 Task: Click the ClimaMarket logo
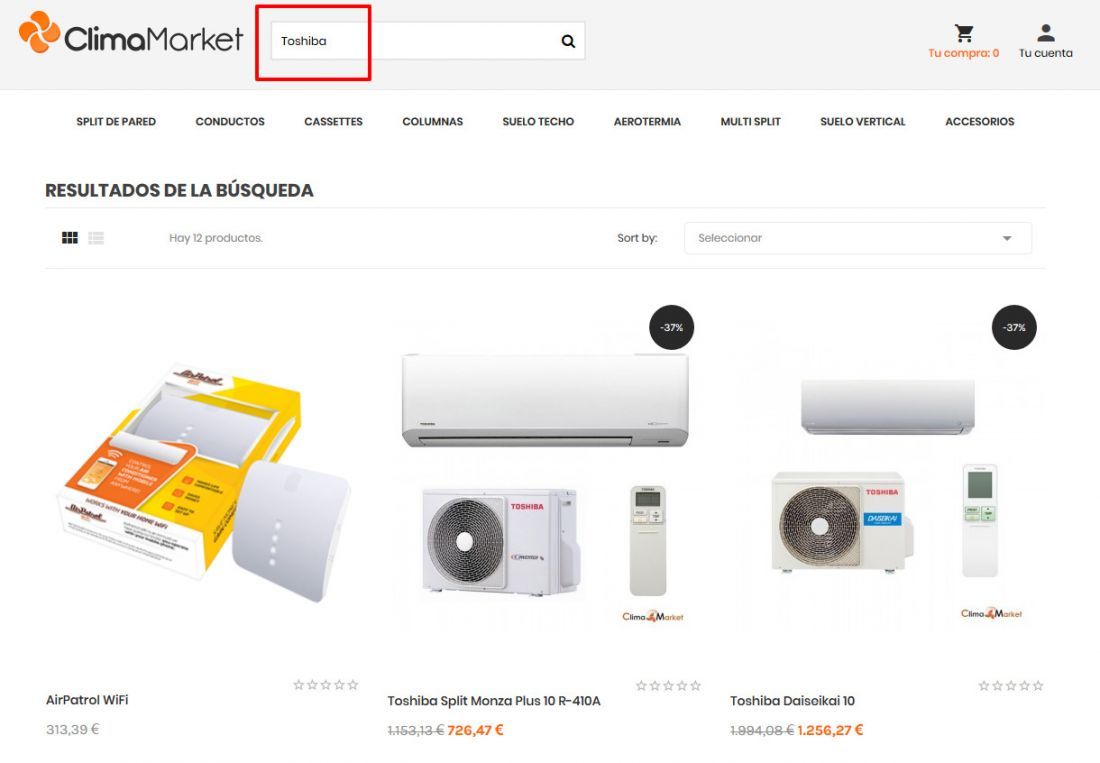(x=131, y=33)
